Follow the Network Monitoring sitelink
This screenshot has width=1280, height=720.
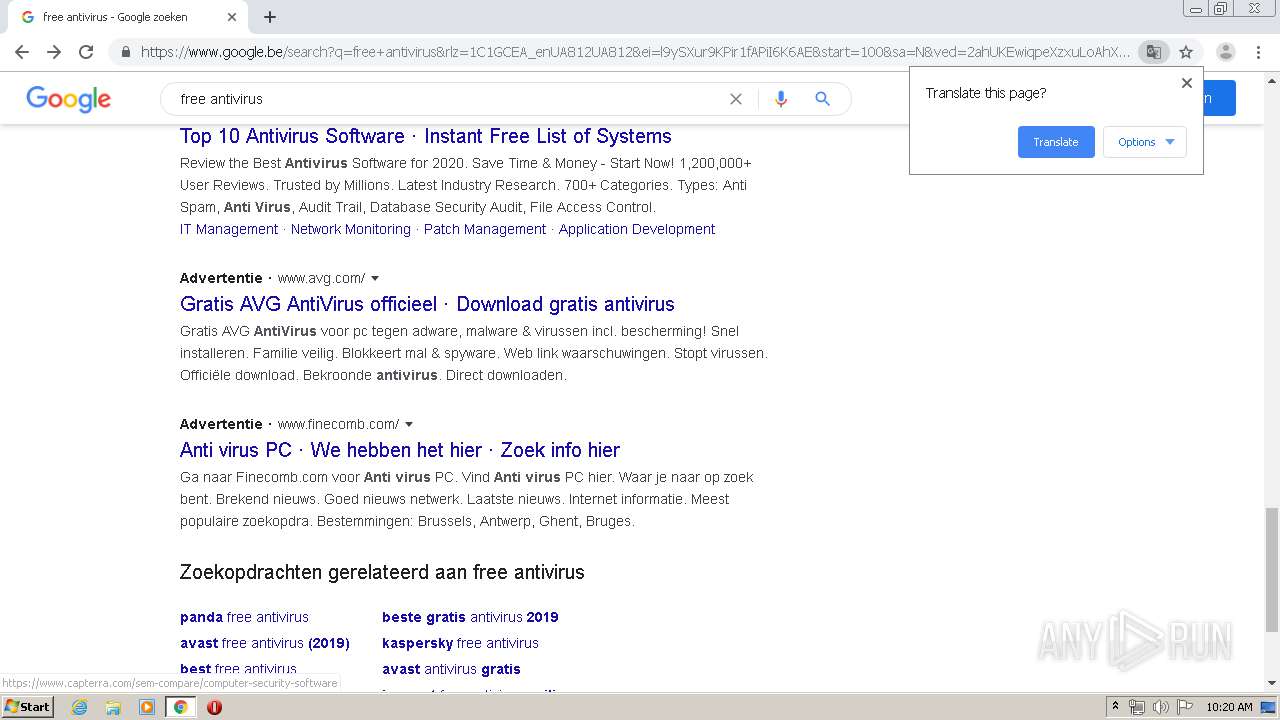(x=351, y=229)
